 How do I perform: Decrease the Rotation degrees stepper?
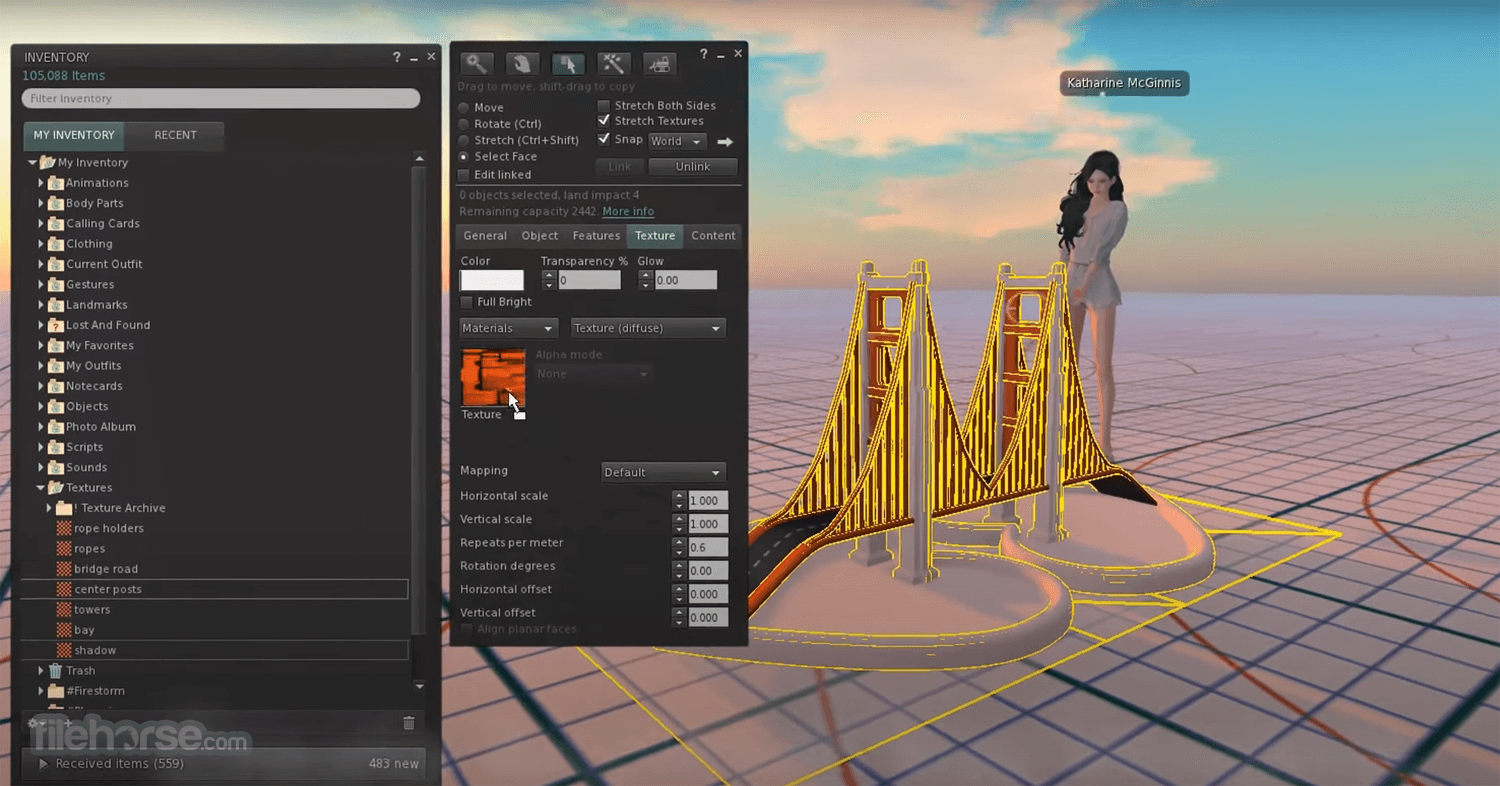[x=680, y=576]
